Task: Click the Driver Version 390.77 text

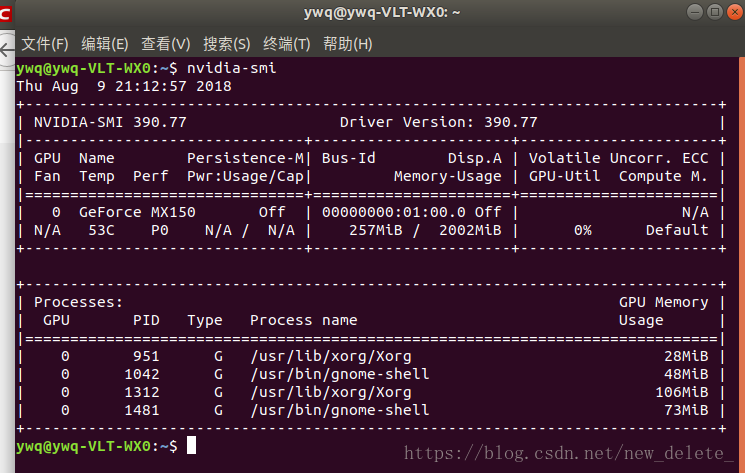Action: coord(438,123)
